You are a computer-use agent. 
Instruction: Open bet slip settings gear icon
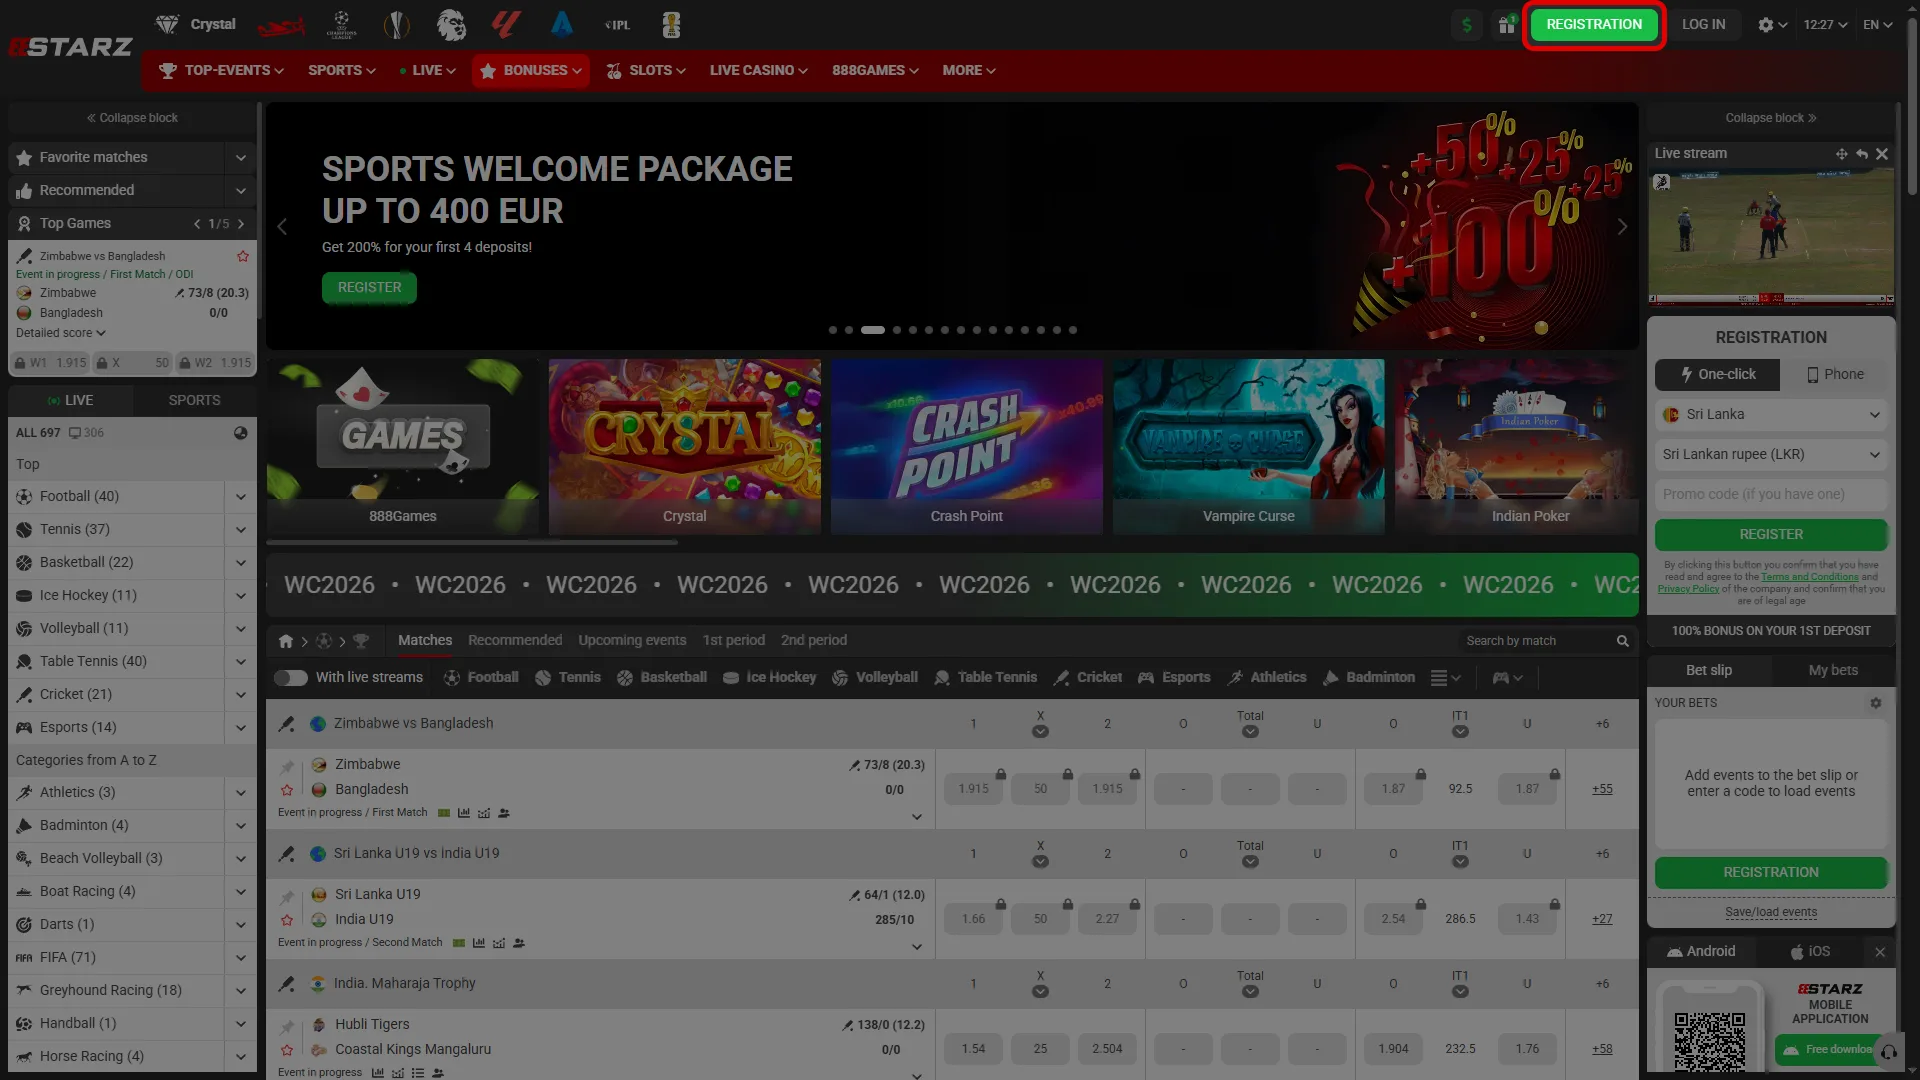tap(1876, 703)
